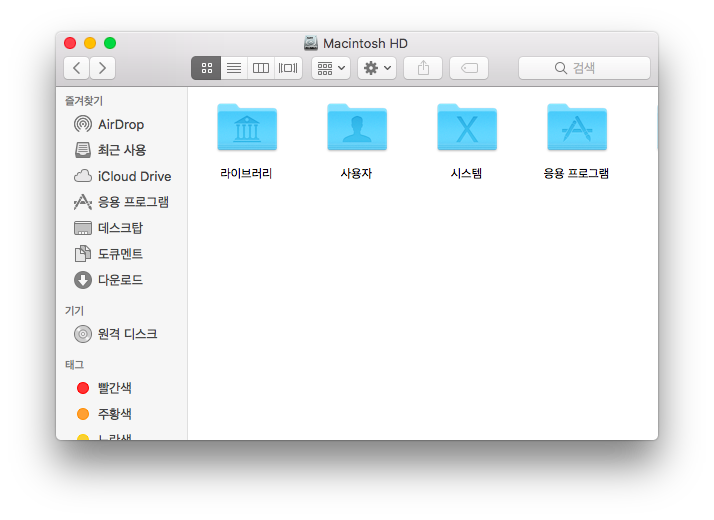Image resolution: width=714 pixels, height=520 pixels.
Task: Click the Edit Tags toolbar button
Action: (469, 68)
